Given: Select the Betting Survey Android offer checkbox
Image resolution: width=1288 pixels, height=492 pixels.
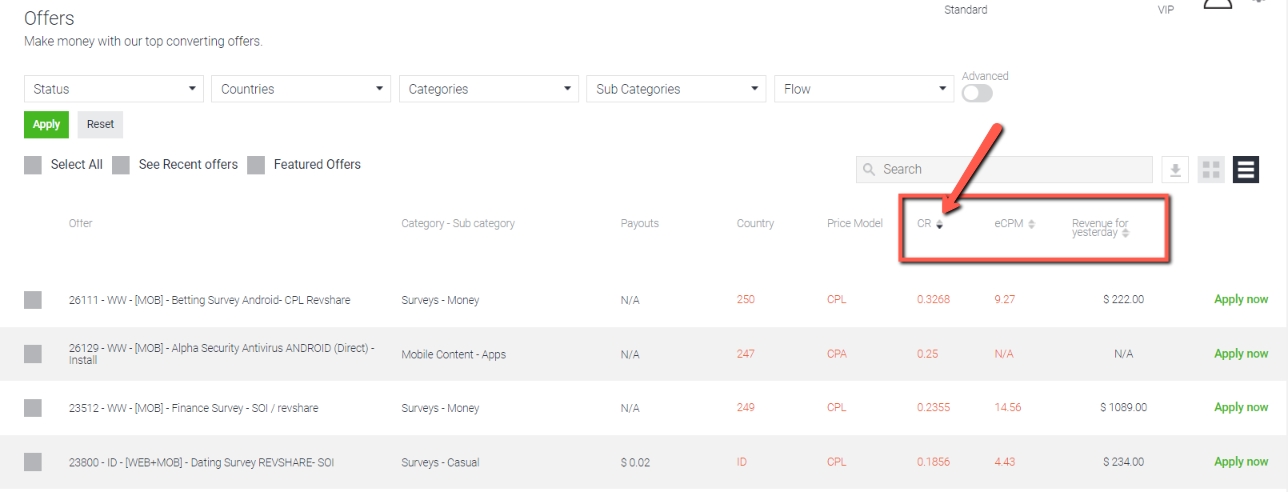Looking at the screenshot, I should point(33,300).
